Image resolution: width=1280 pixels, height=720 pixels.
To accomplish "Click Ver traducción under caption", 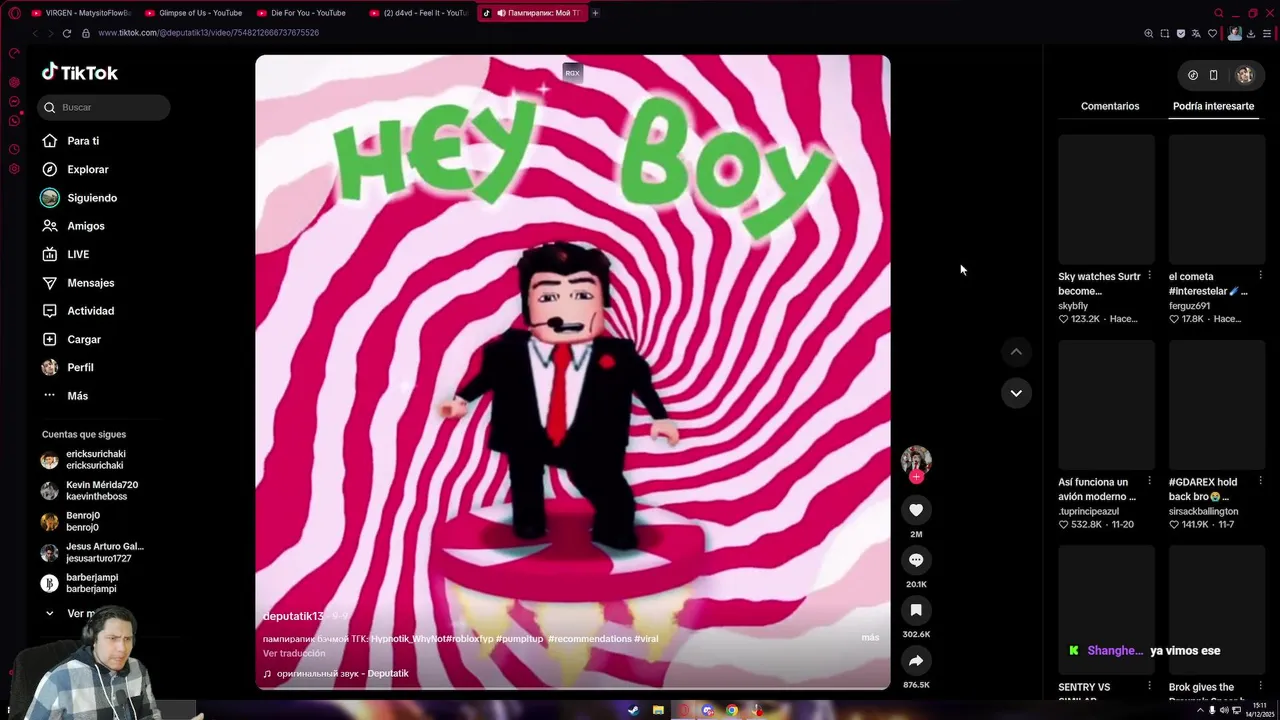I will tap(294, 653).
